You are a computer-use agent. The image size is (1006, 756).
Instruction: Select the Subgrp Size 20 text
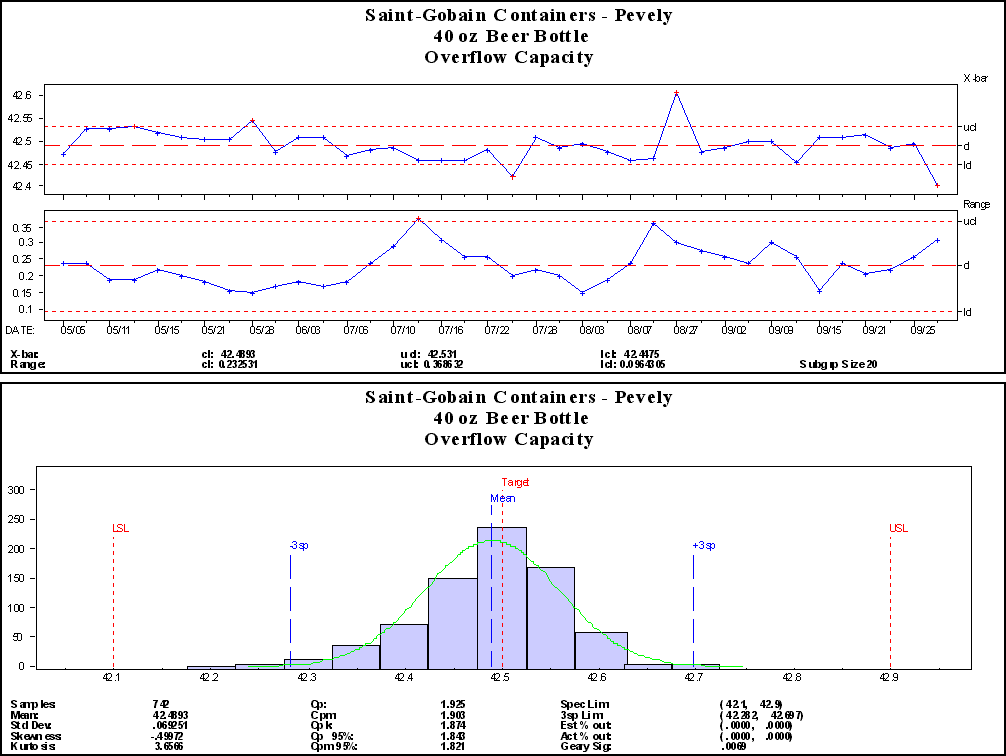click(x=838, y=365)
